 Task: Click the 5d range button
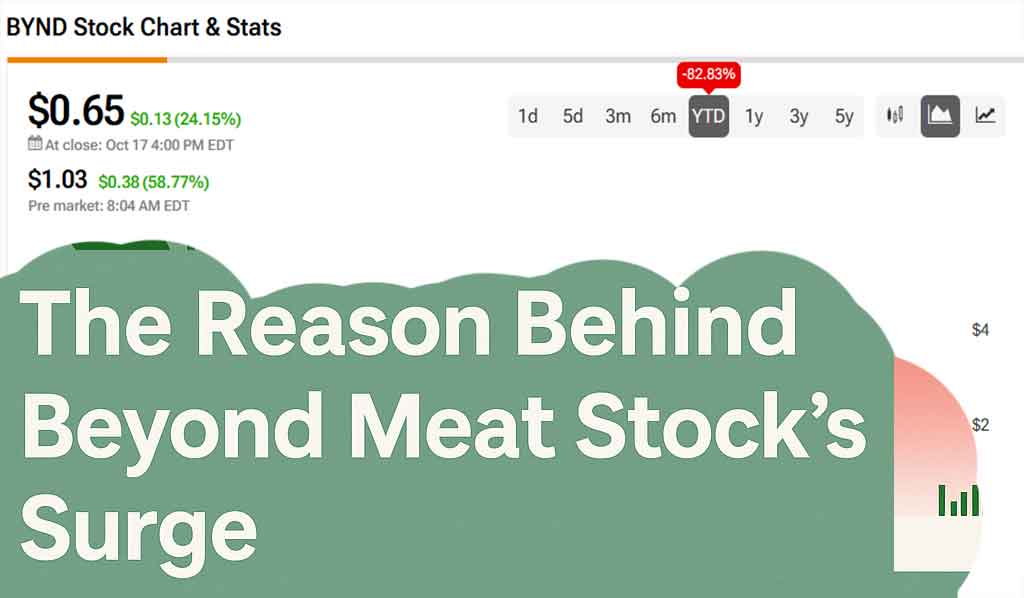(x=573, y=116)
